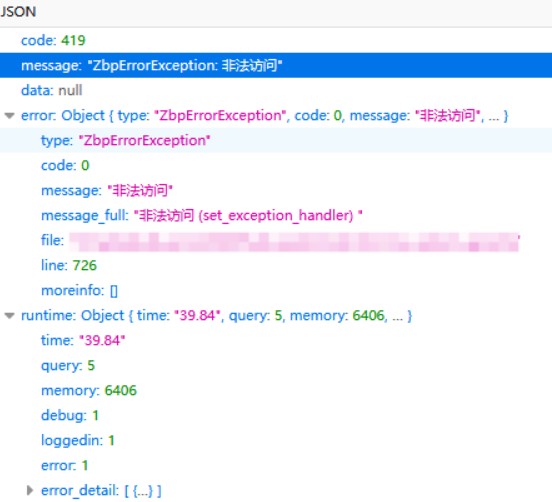Click the blurred file path row

coord(276,240)
